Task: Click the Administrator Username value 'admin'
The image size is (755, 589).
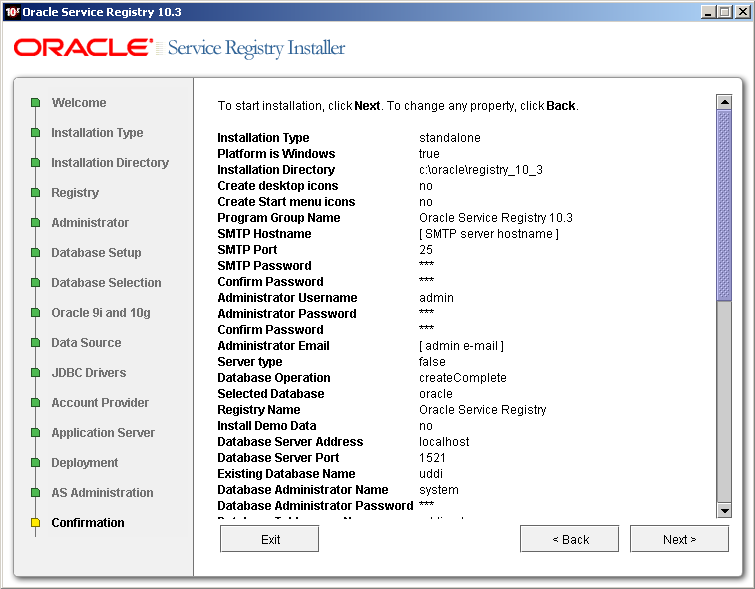Action: point(436,298)
